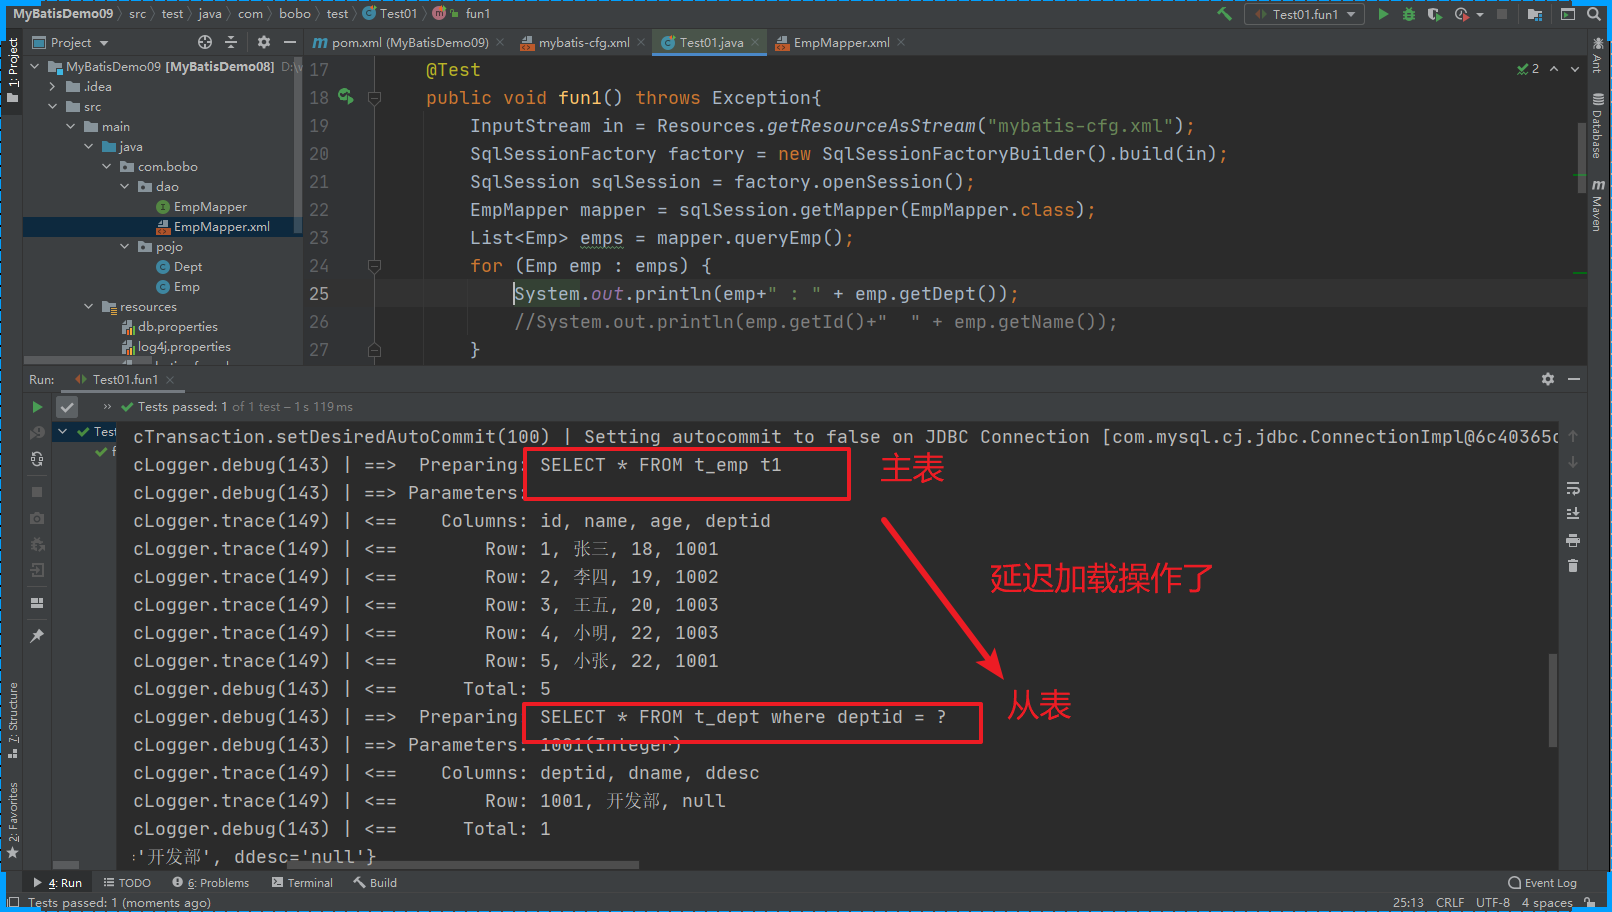
Task: Click Structure side tool button
Action: (13, 720)
